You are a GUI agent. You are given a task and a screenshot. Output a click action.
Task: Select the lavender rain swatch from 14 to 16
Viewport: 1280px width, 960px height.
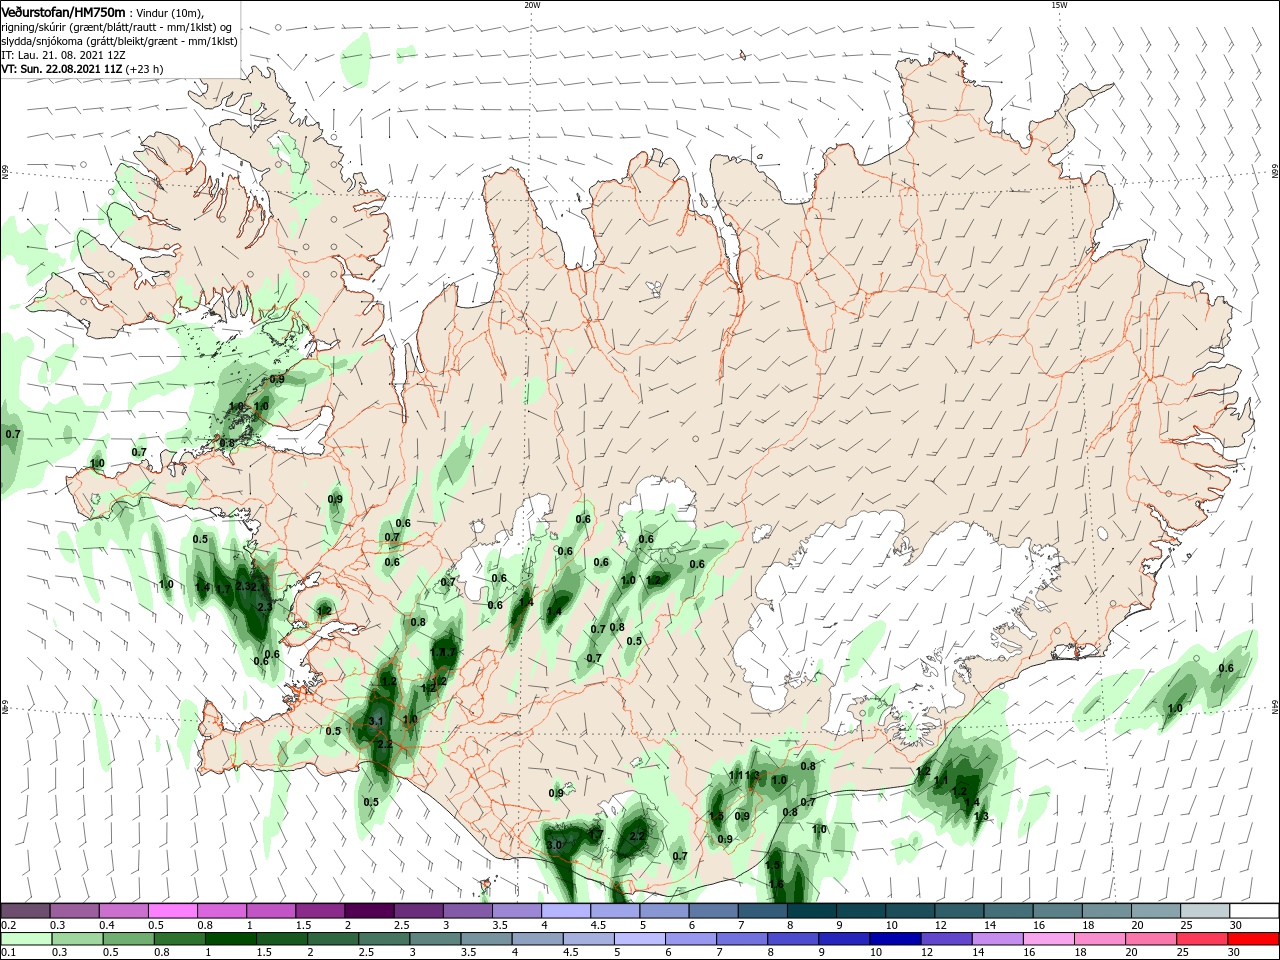click(x=999, y=939)
